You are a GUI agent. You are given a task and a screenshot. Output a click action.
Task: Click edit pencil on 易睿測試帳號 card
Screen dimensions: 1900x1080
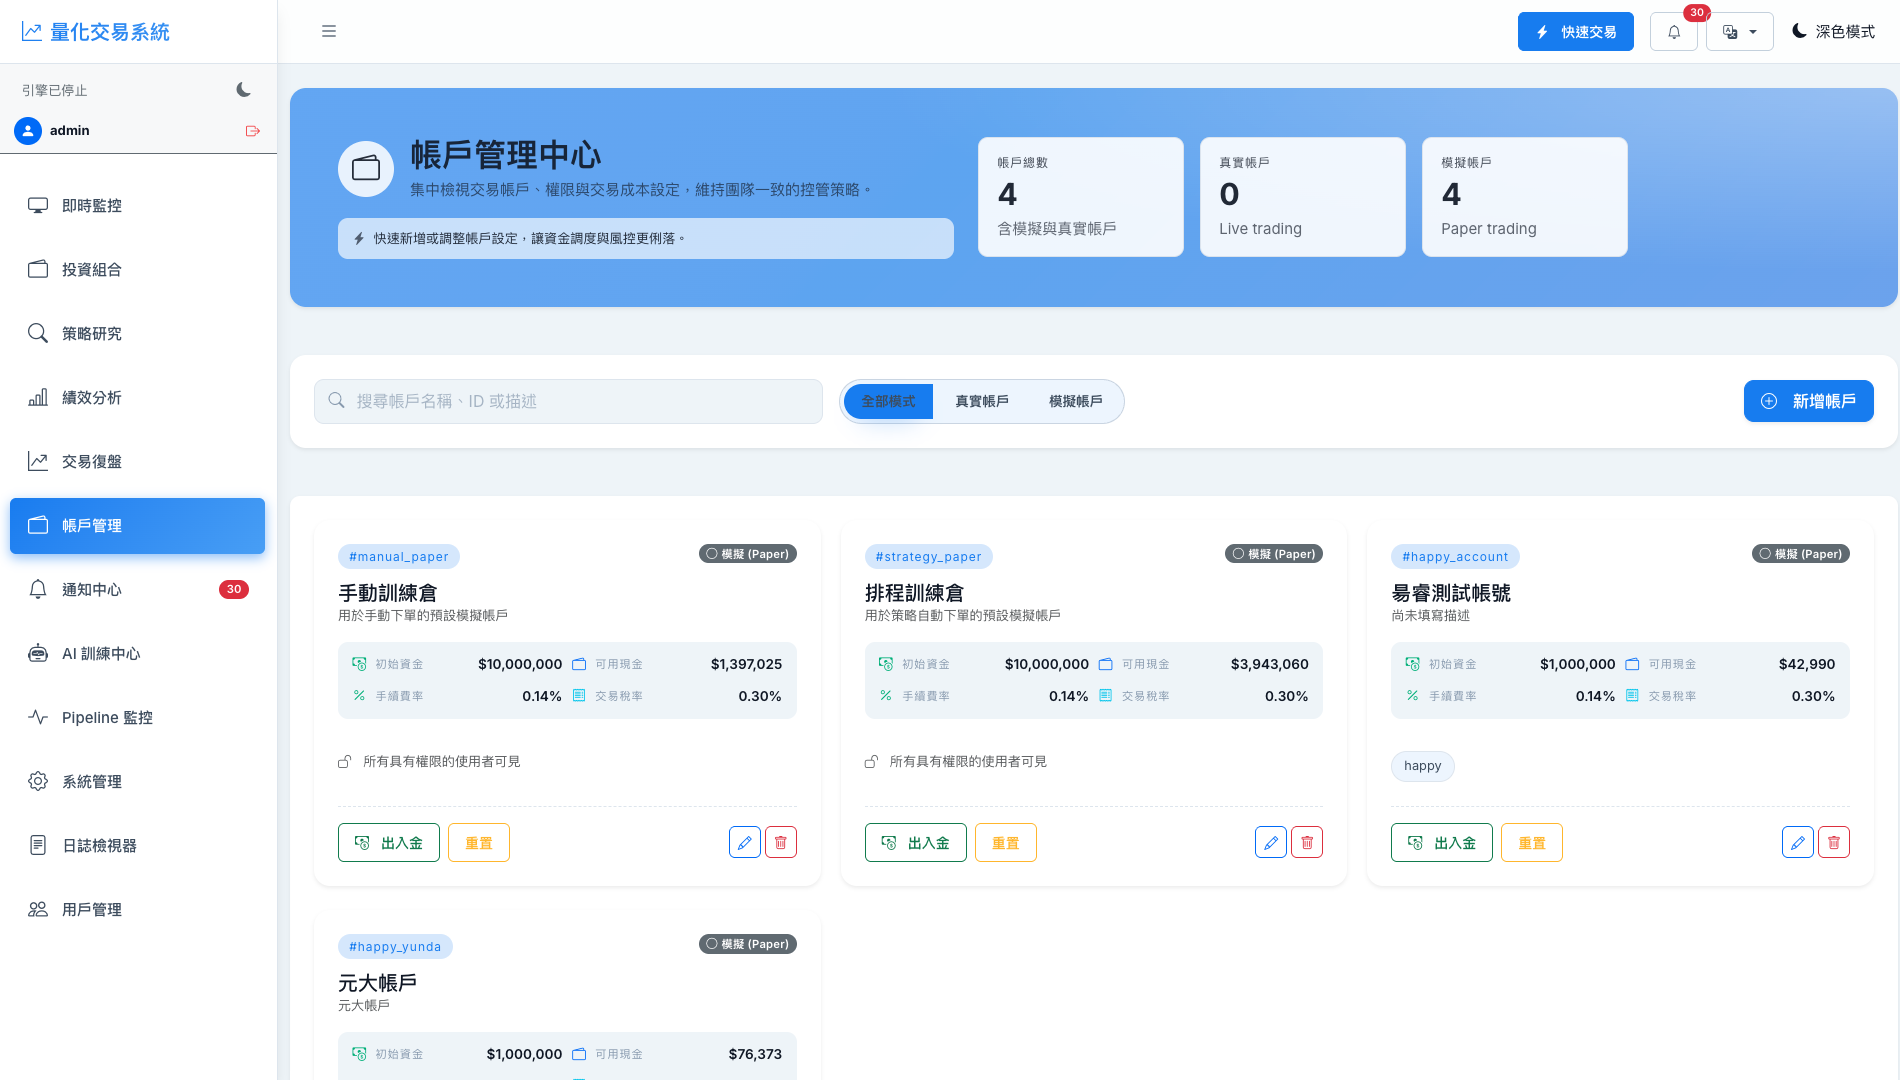pos(1798,843)
